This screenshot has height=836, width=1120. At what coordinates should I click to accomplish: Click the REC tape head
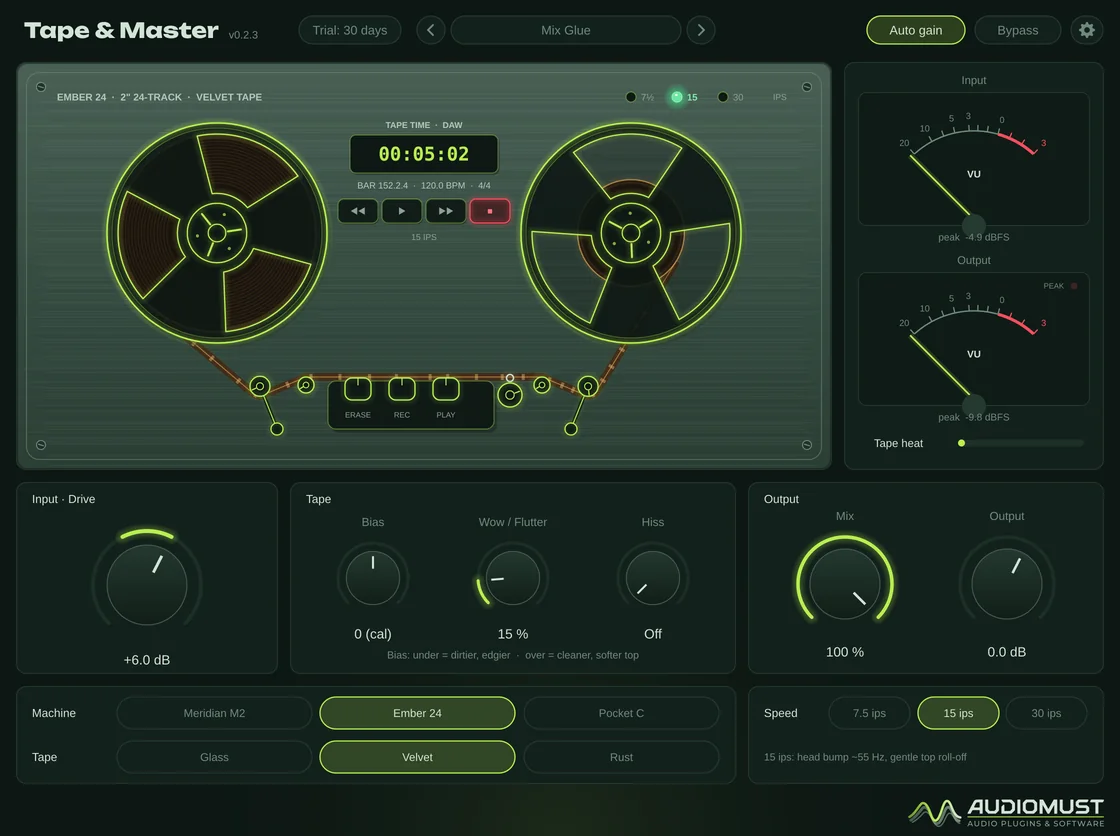401,389
